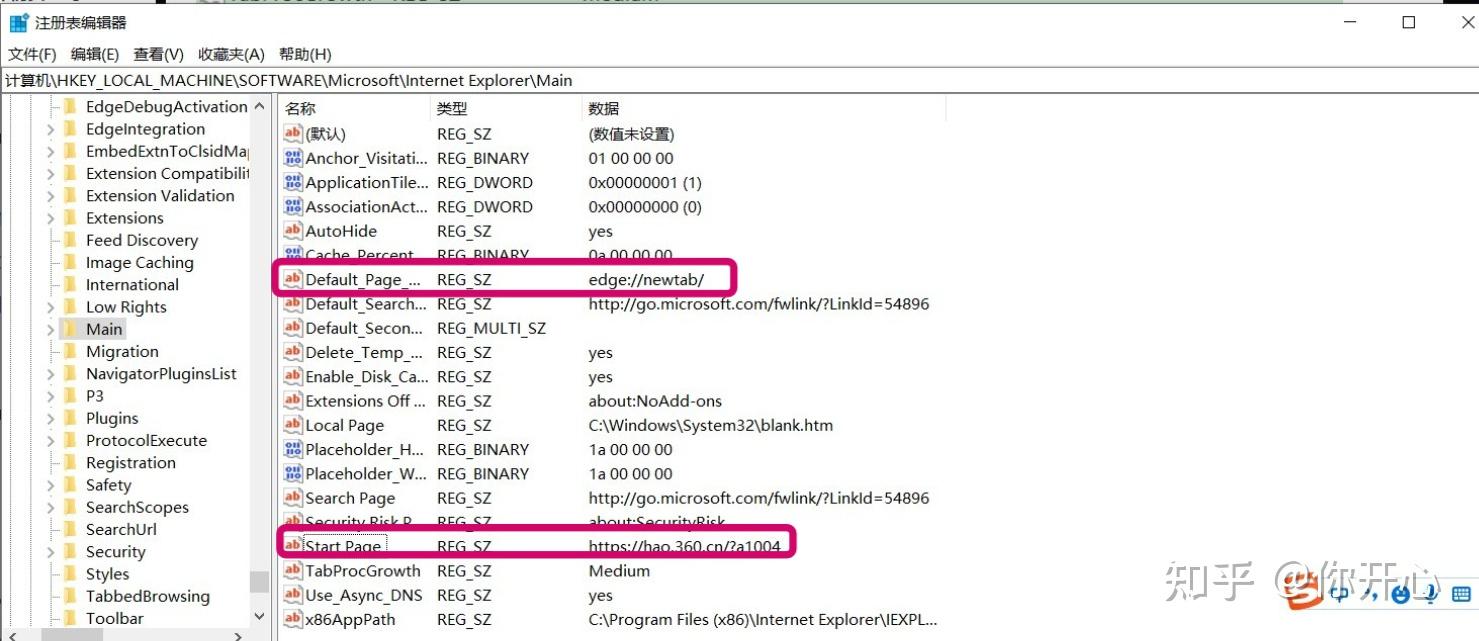Select the EdgeDebugActivation key label
Screen dimensions: 1479x641
(166, 107)
